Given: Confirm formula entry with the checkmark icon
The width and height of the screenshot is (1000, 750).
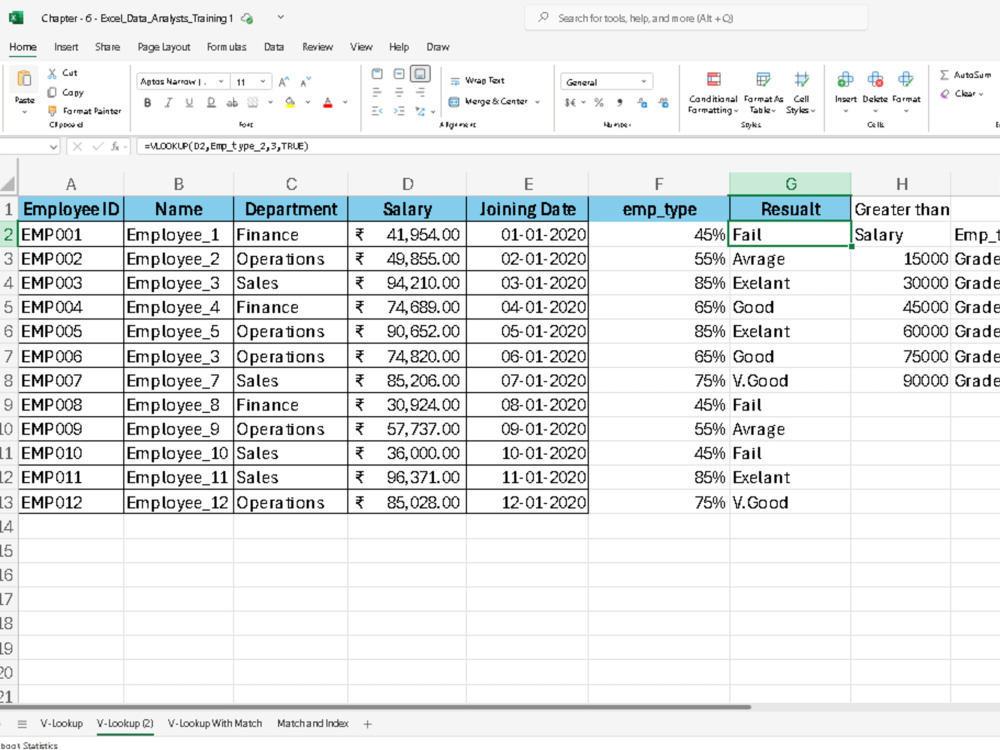Looking at the screenshot, I should 98,146.
